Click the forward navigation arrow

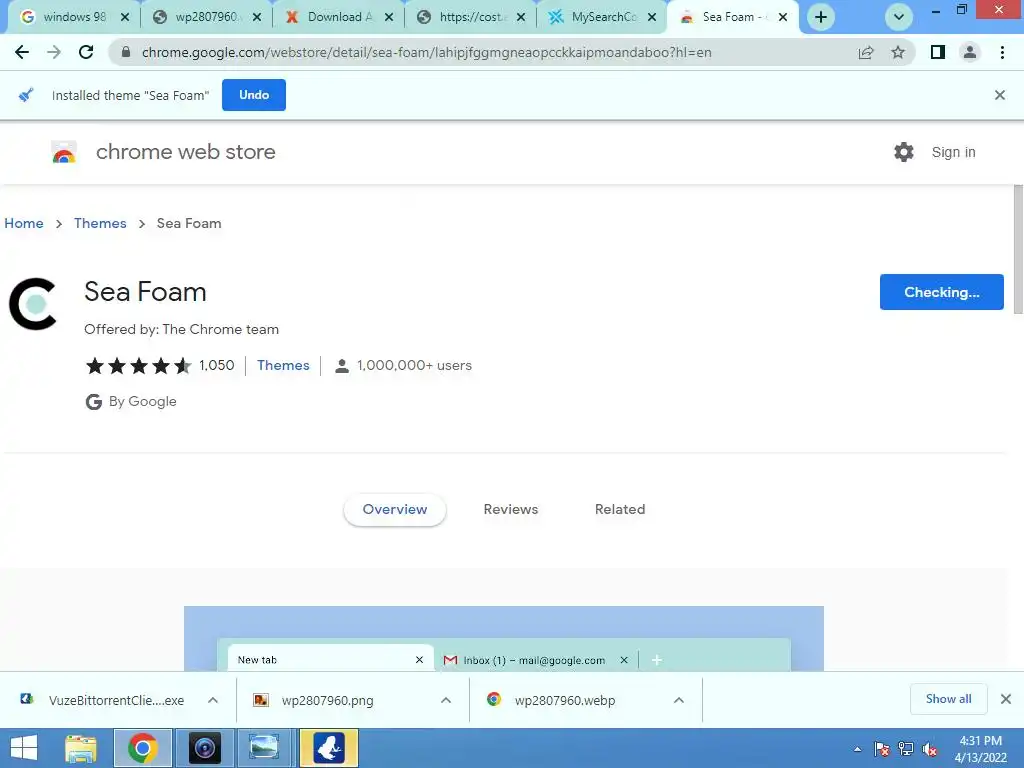tap(54, 52)
